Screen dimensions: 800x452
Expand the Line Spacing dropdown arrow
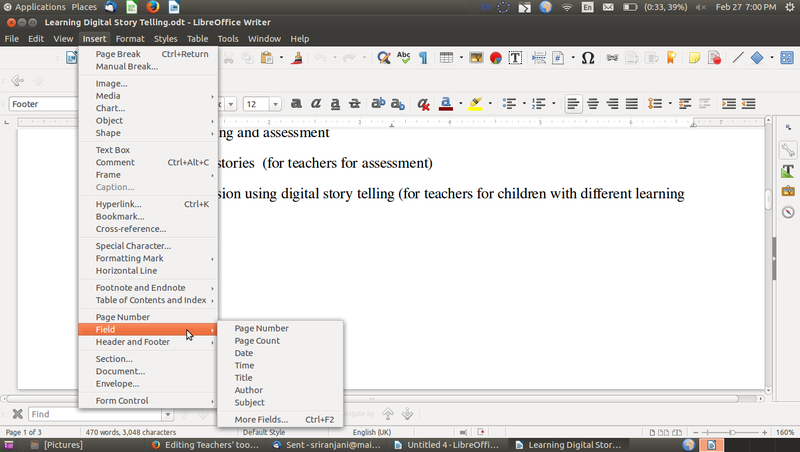(670, 104)
